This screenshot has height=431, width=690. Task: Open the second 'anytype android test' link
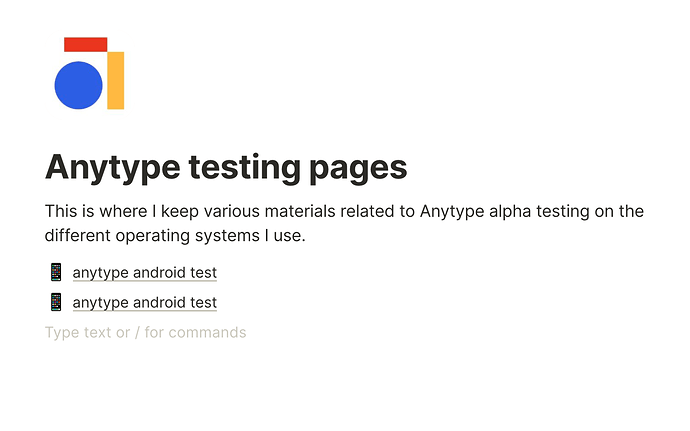(x=145, y=303)
